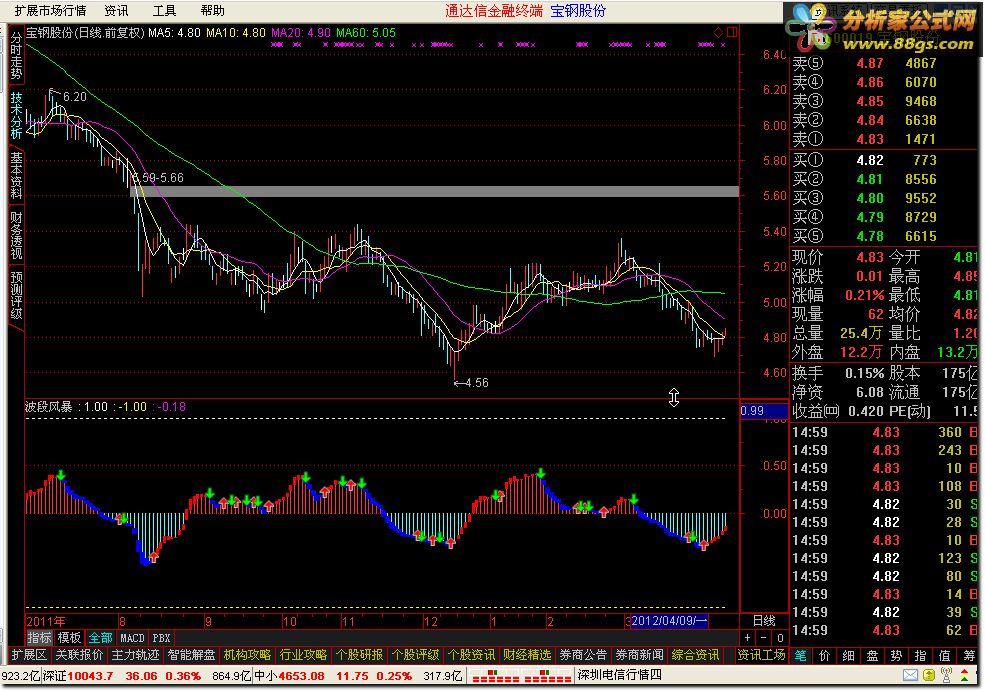Click the 波段风暴 indicator title
Screen dimensions: 985x691
pyautogui.click(x=49, y=406)
